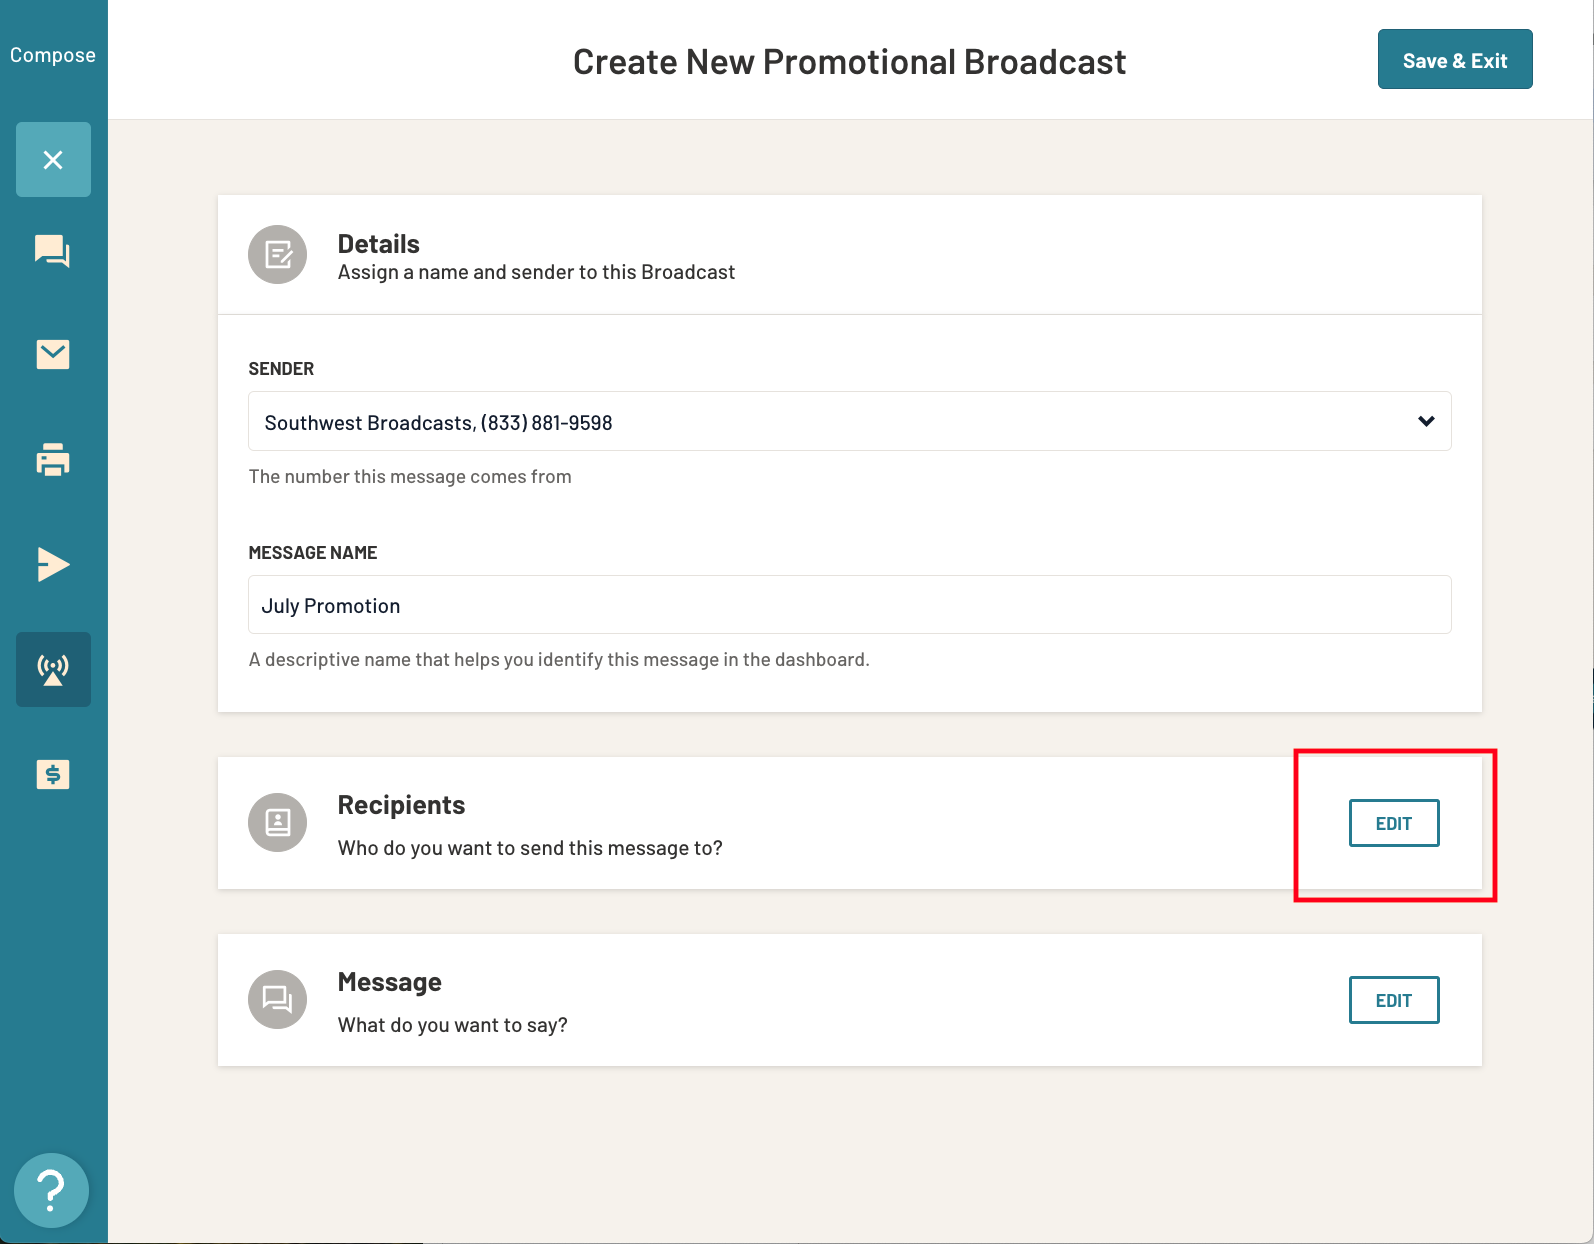This screenshot has width=1594, height=1244.
Task: Click the Recipients contact card icon
Action: tap(277, 822)
